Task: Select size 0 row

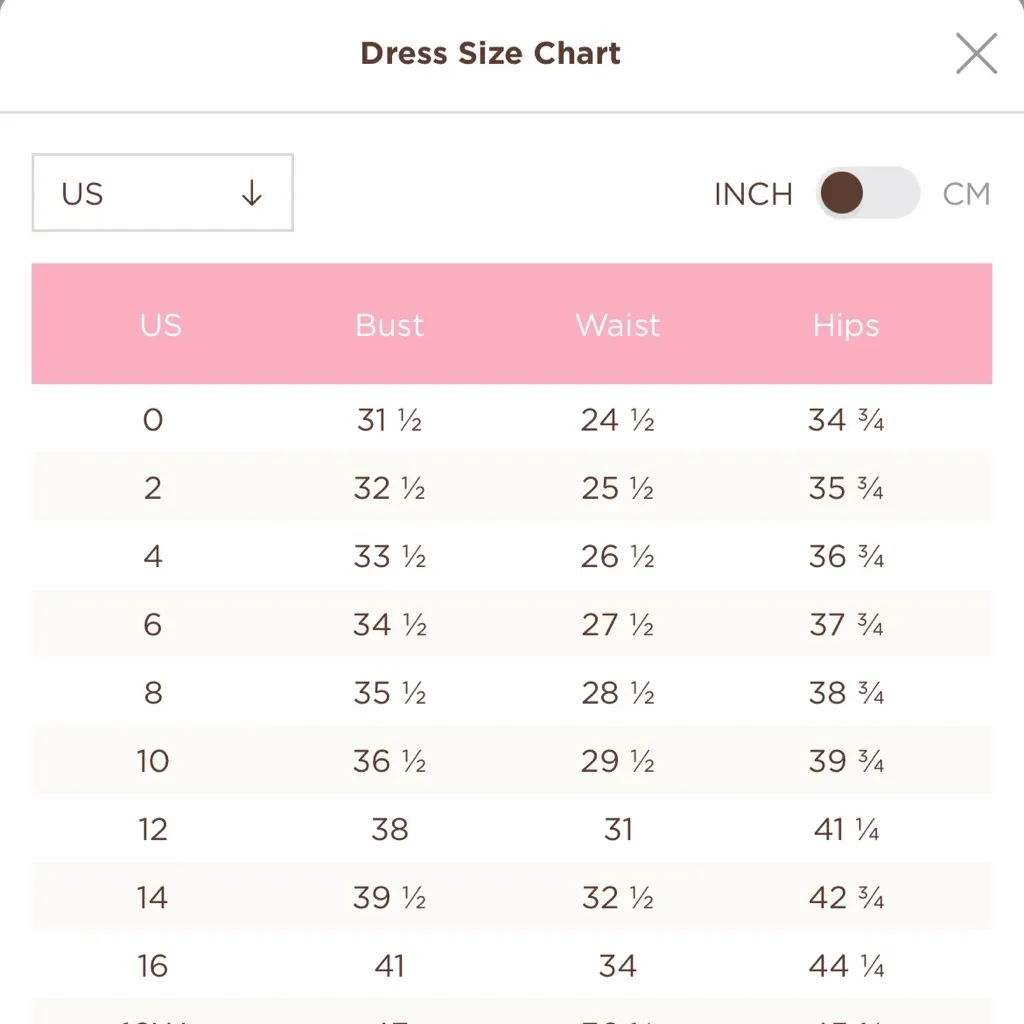Action: (152, 420)
